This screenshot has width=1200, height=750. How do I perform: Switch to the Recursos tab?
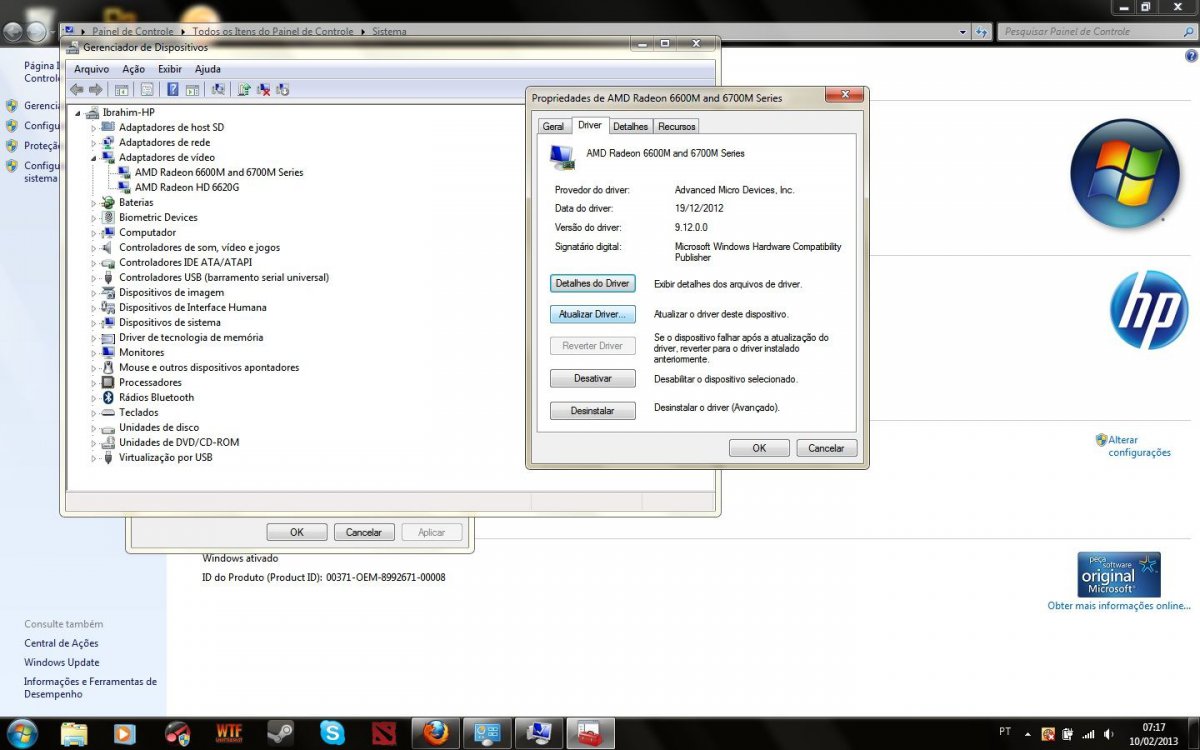pos(677,127)
